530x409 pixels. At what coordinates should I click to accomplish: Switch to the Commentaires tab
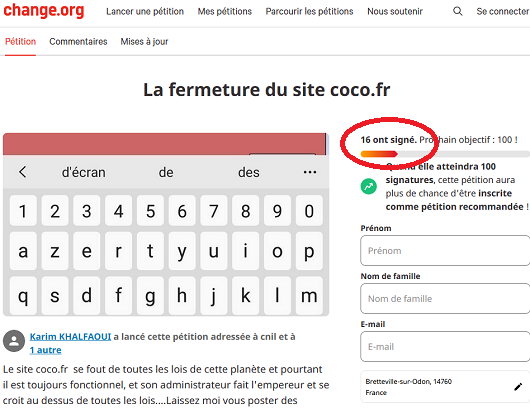tap(78, 42)
